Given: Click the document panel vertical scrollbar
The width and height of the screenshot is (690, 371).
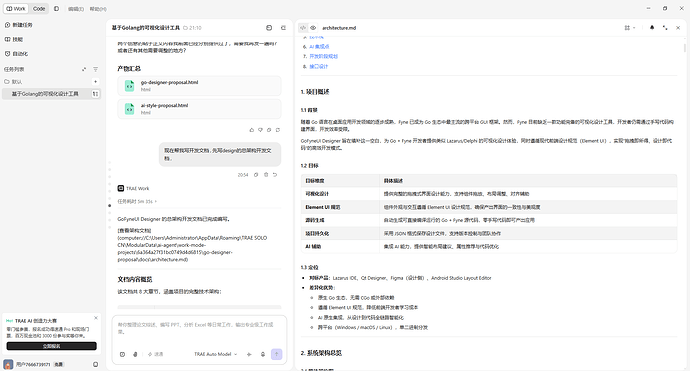Looking at the screenshot, I should (x=685, y=48).
